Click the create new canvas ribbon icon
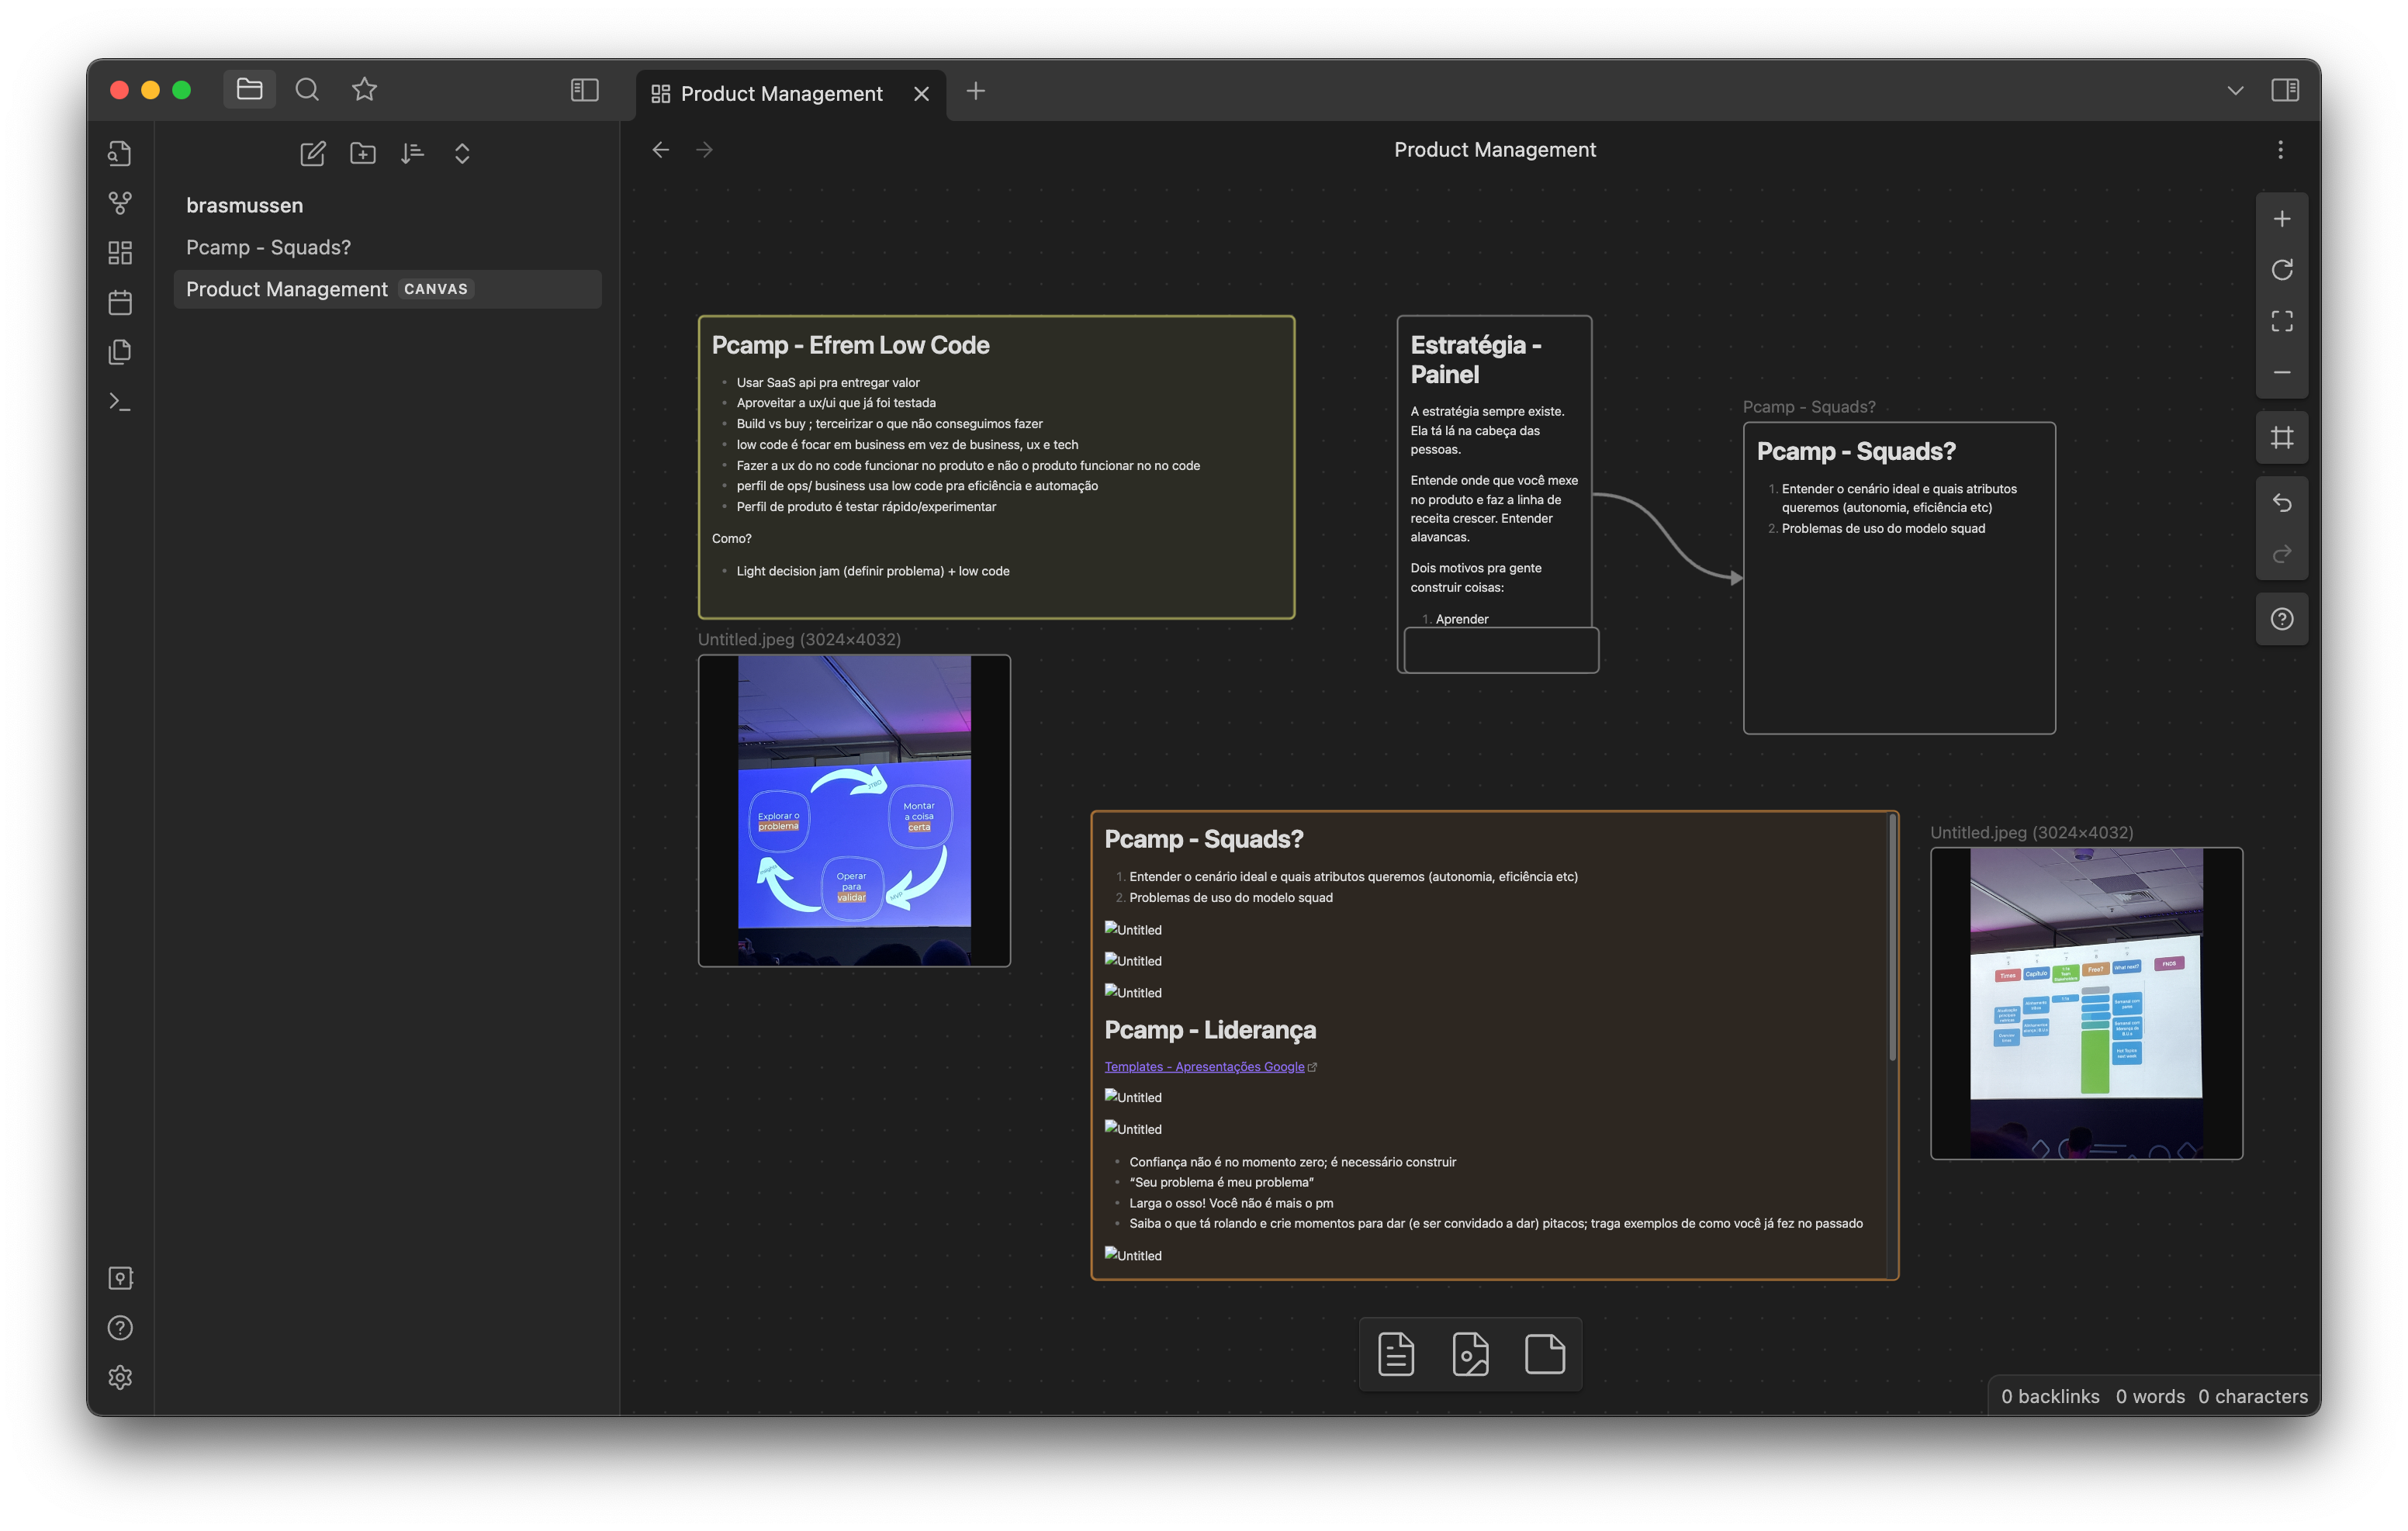The image size is (2408, 1531). click(120, 253)
